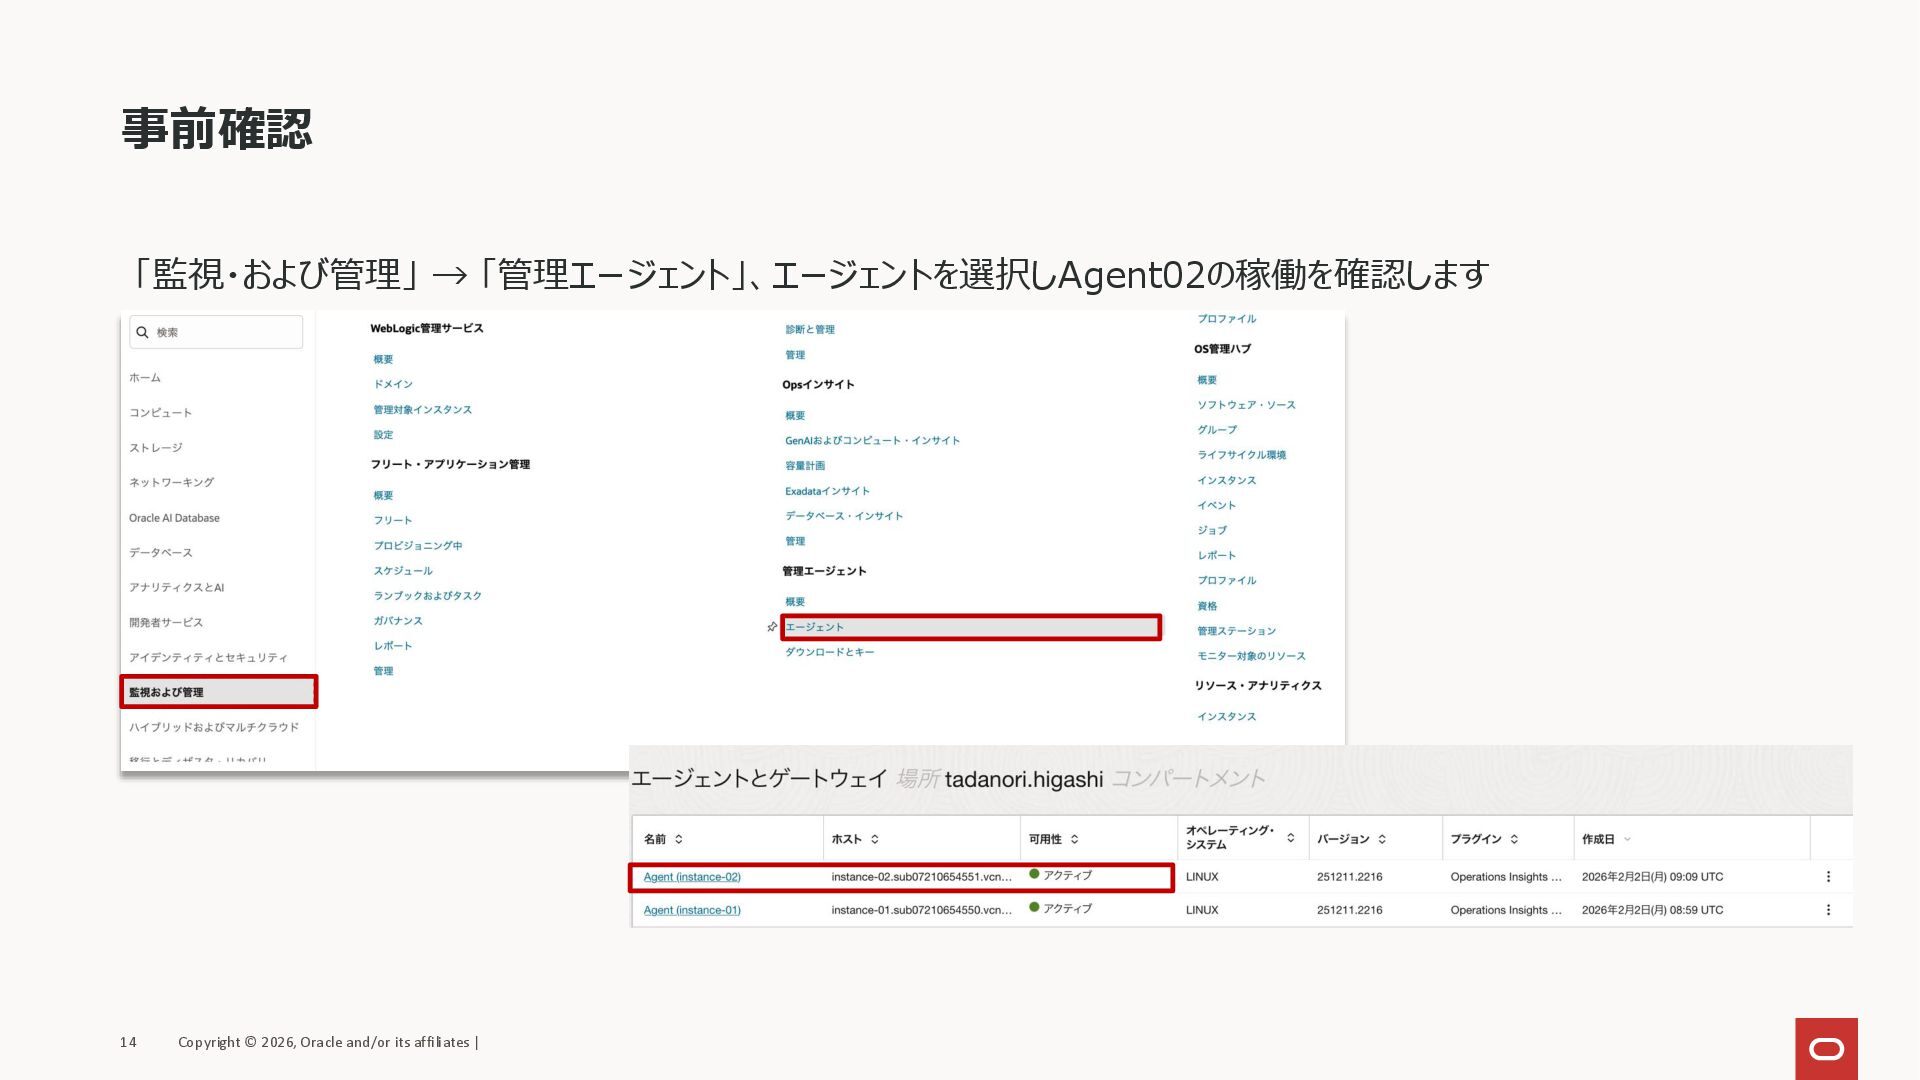Sort by ホスト column arrows

coord(875,839)
